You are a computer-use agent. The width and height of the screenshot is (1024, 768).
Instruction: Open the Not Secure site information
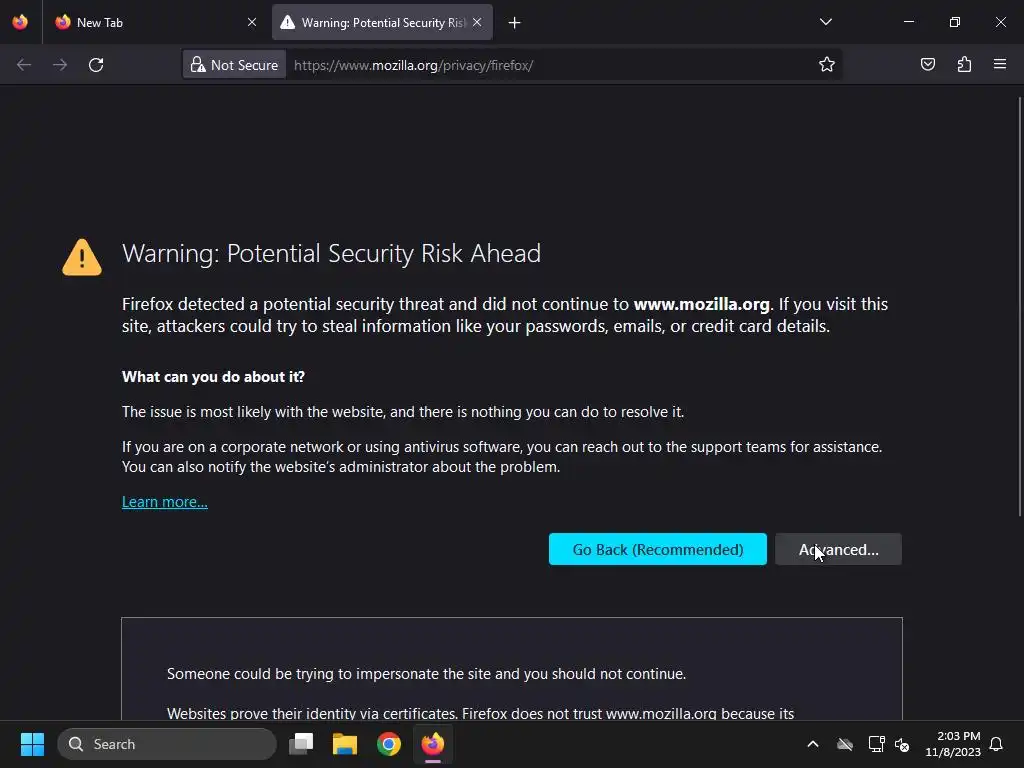(234, 65)
